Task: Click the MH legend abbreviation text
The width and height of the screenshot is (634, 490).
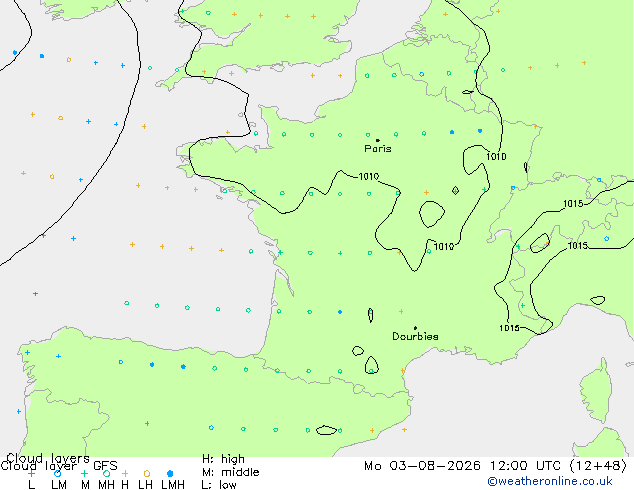Action: [x=106, y=485]
